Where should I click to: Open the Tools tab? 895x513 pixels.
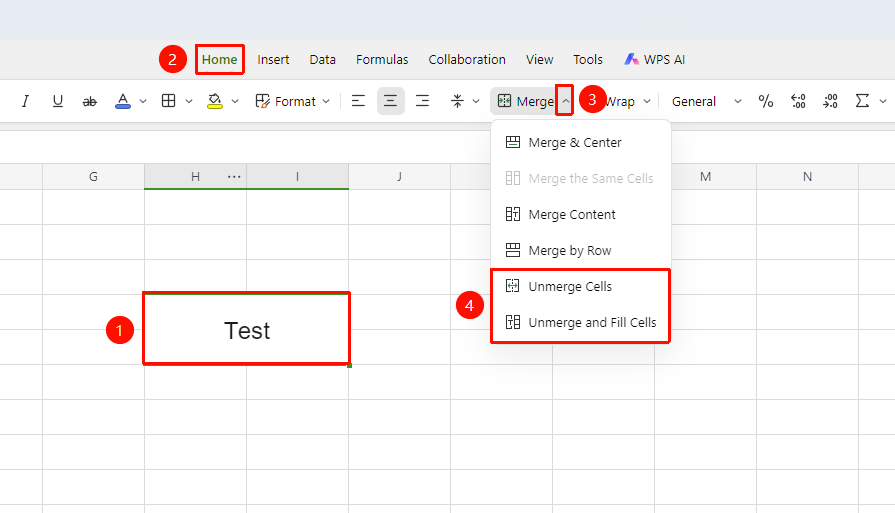(x=588, y=59)
